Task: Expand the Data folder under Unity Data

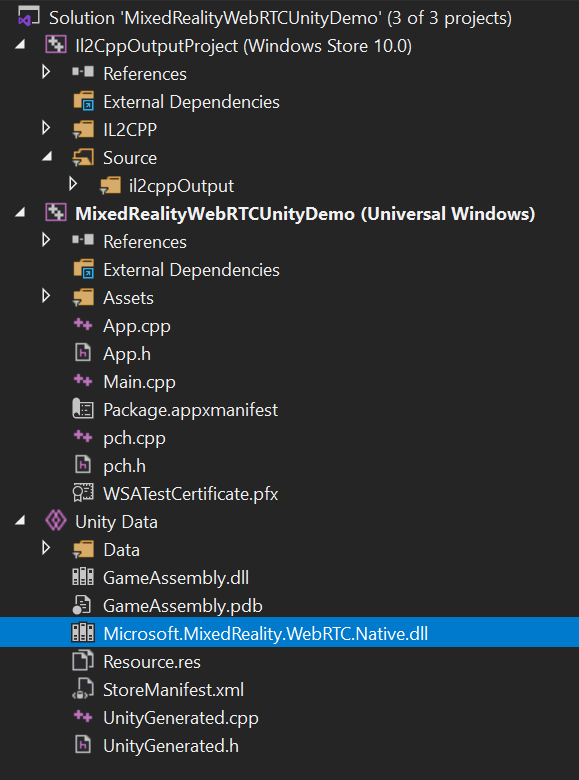Action: point(46,549)
